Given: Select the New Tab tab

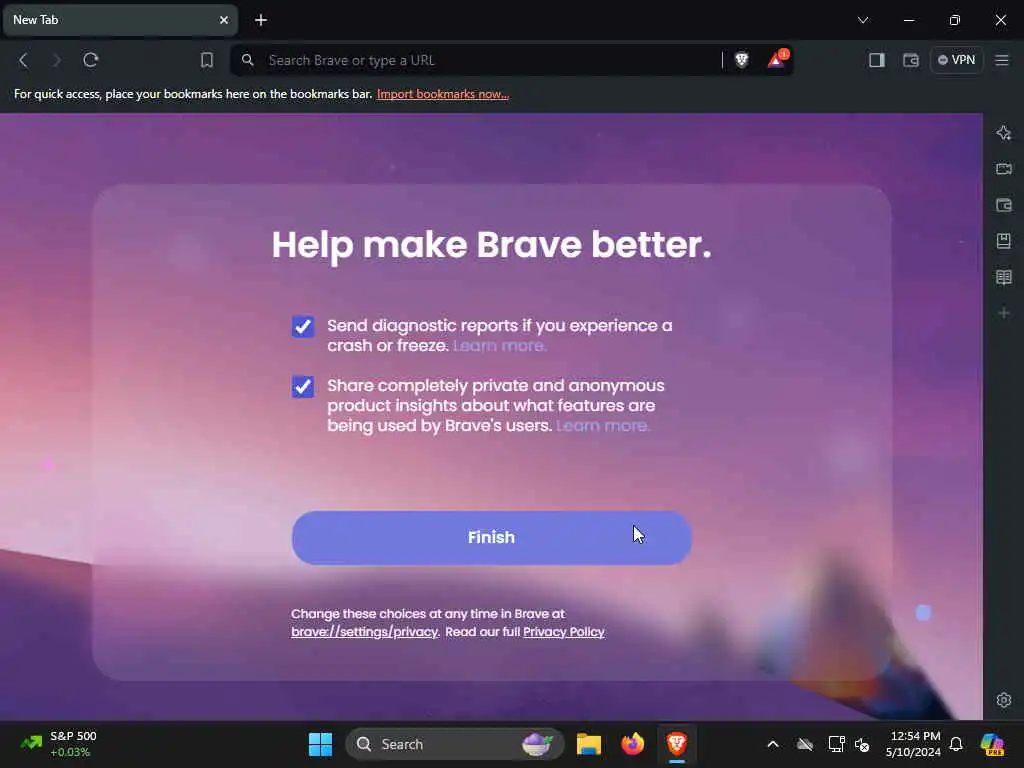Looking at the screenshot, I should pos(120,20).
